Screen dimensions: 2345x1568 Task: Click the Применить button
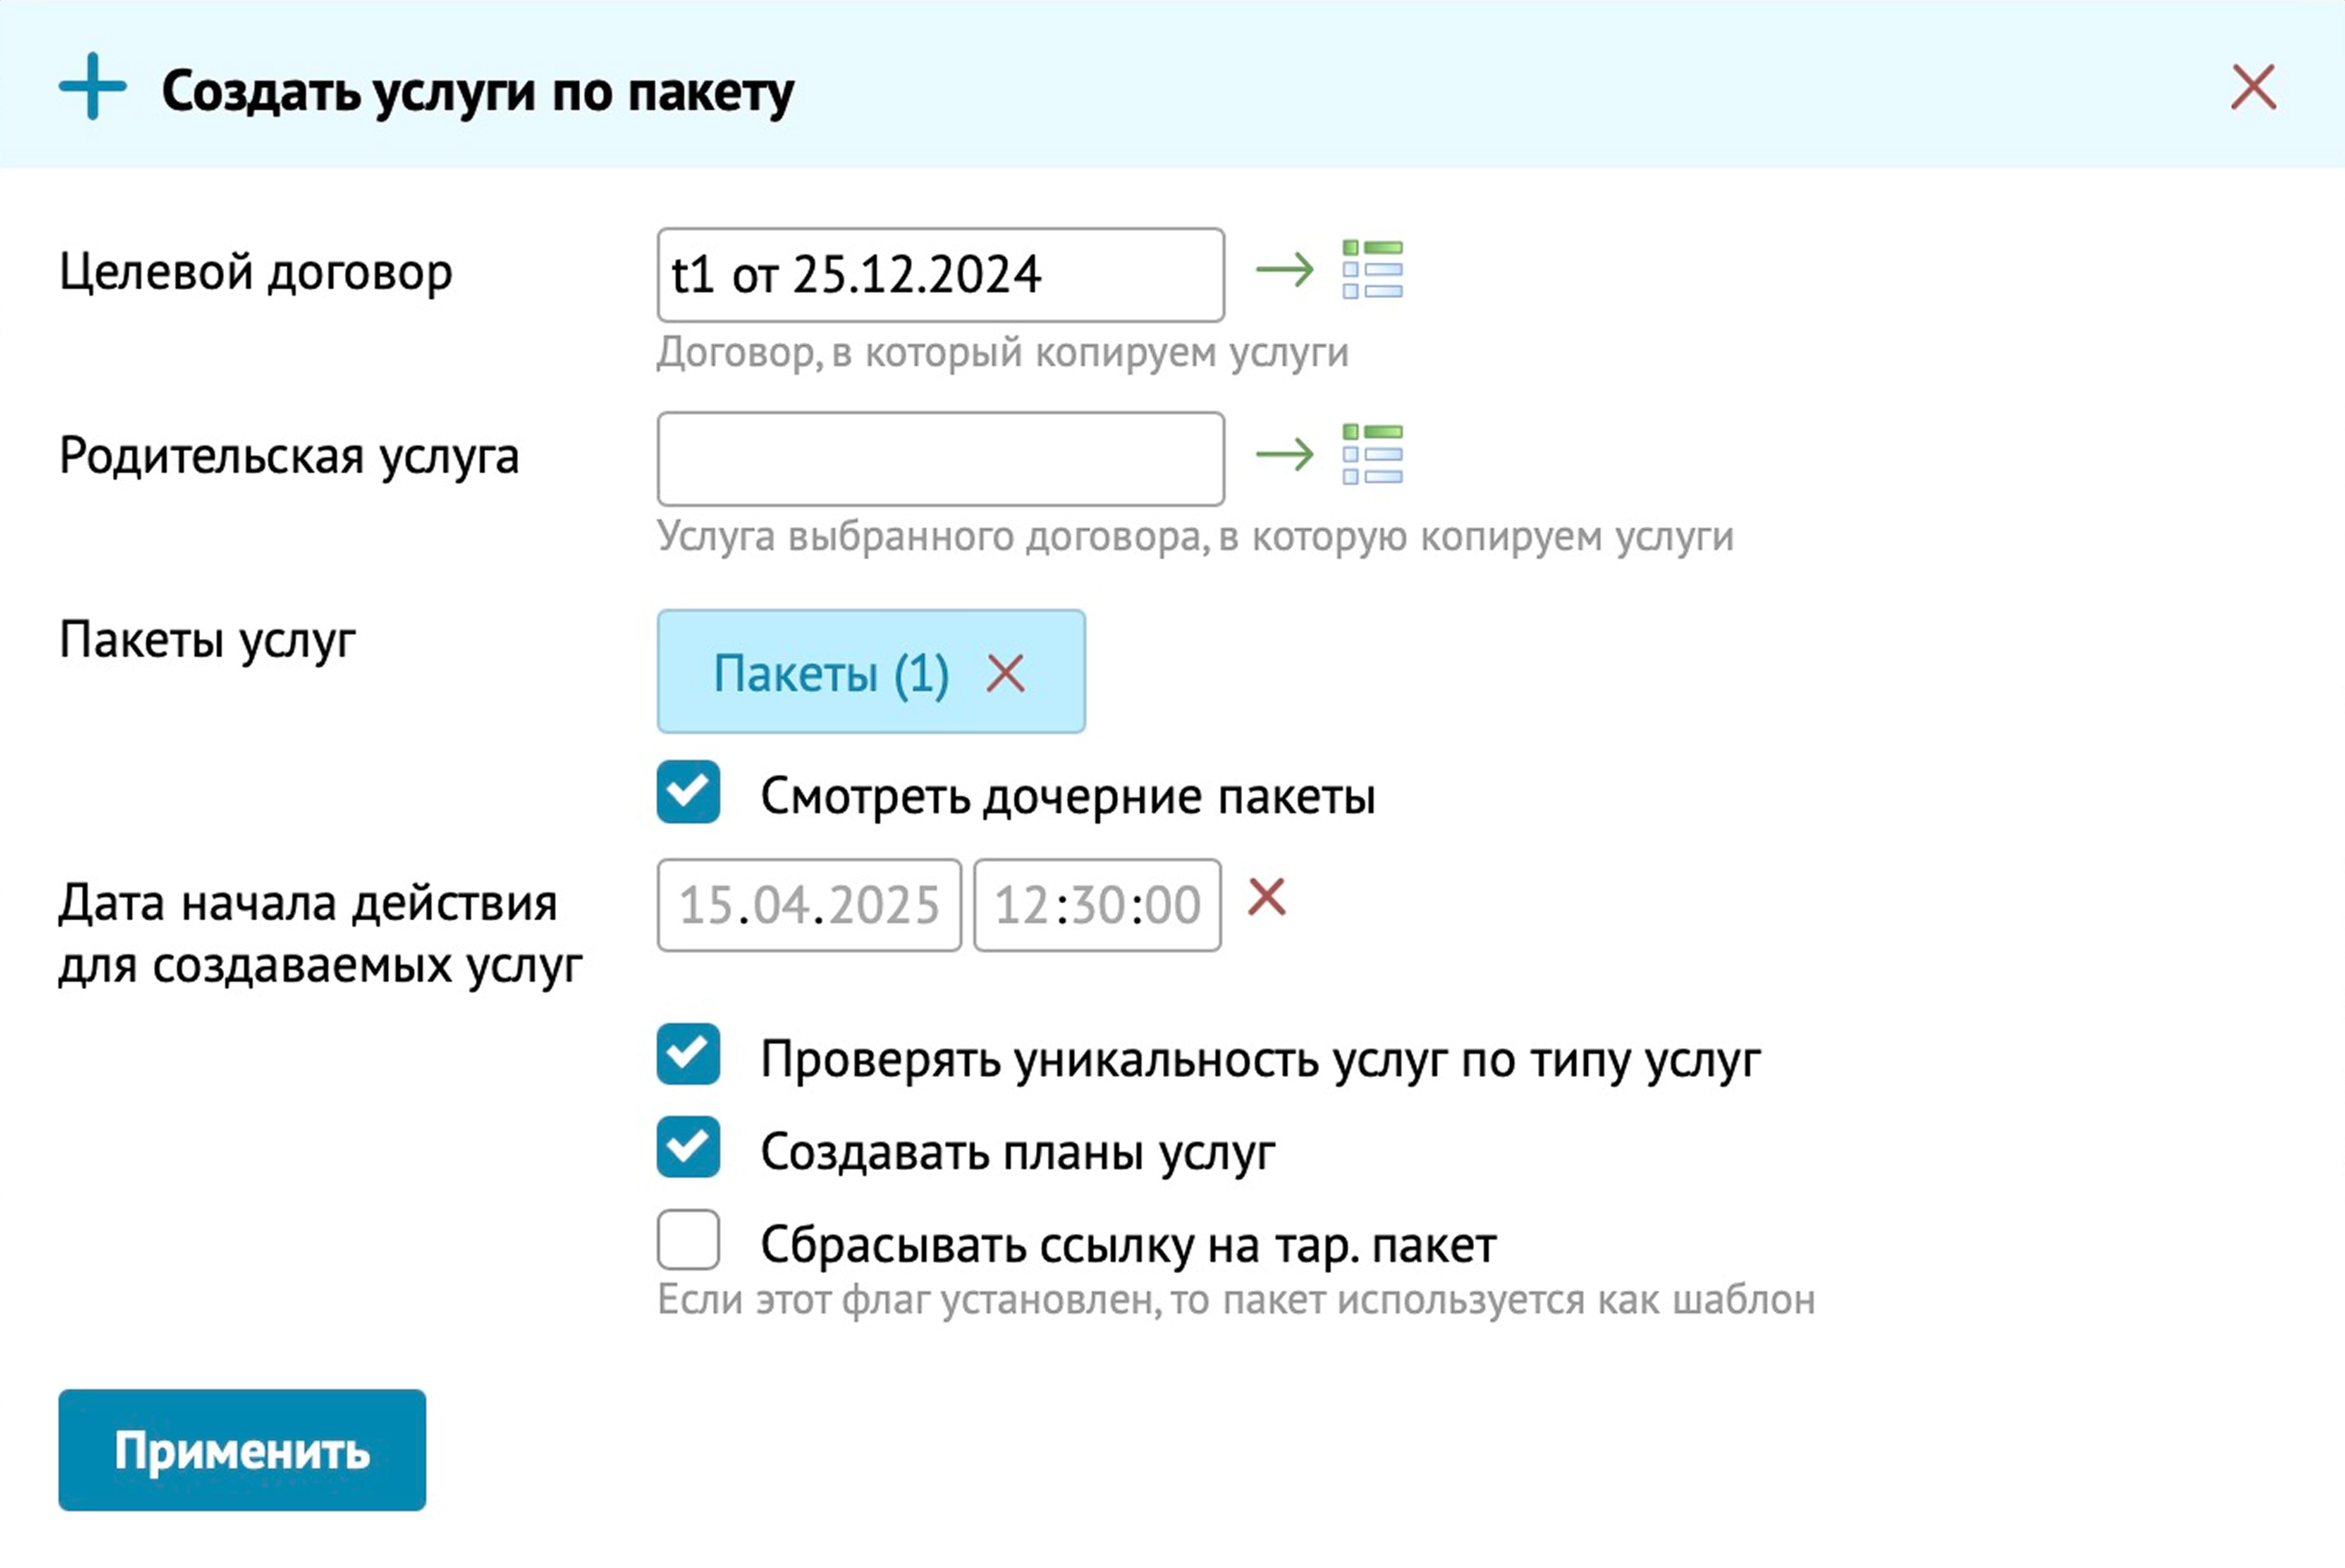click(242, 1450)
